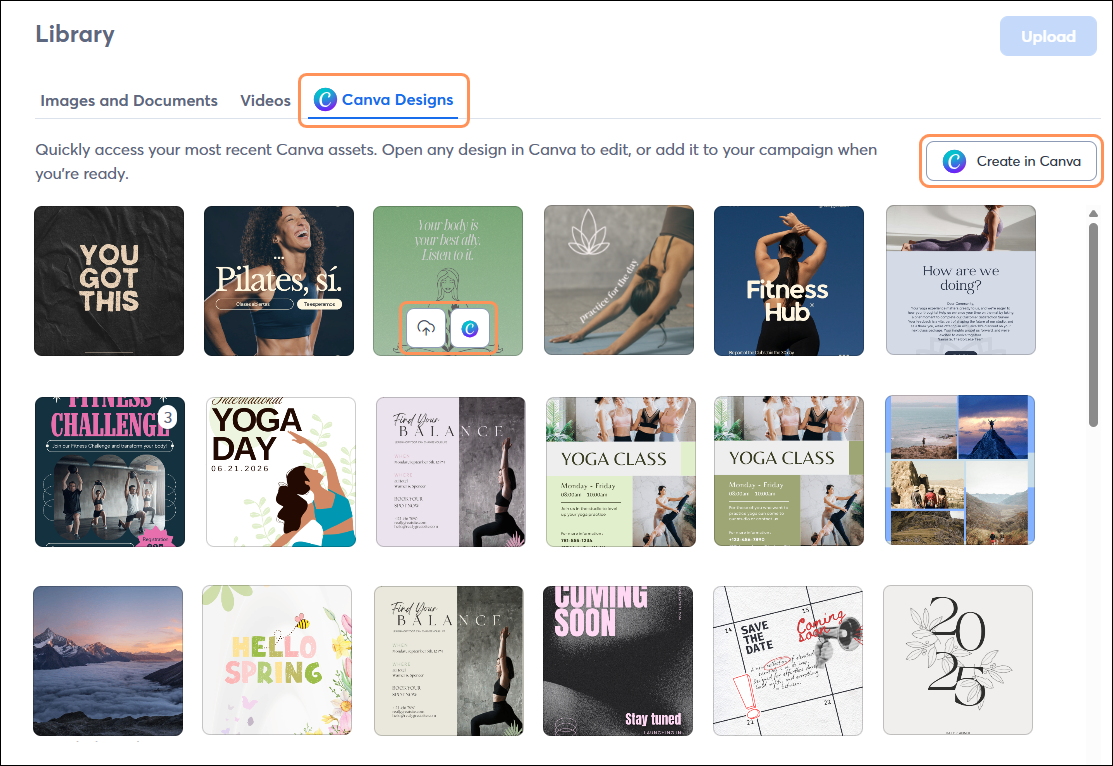Pick the pink 'Coming Soon' design
Image resolution: width=1113 pixels, height=766 pixels.
pos(618,661)
